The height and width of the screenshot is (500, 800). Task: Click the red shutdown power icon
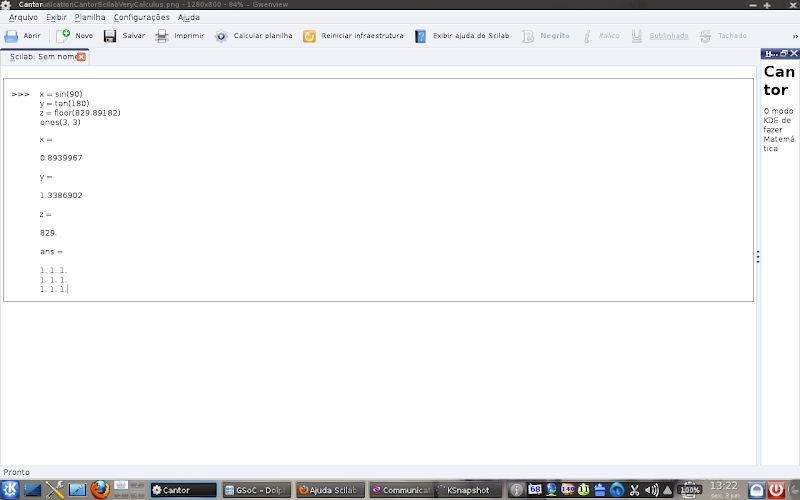tap(776, 490)
